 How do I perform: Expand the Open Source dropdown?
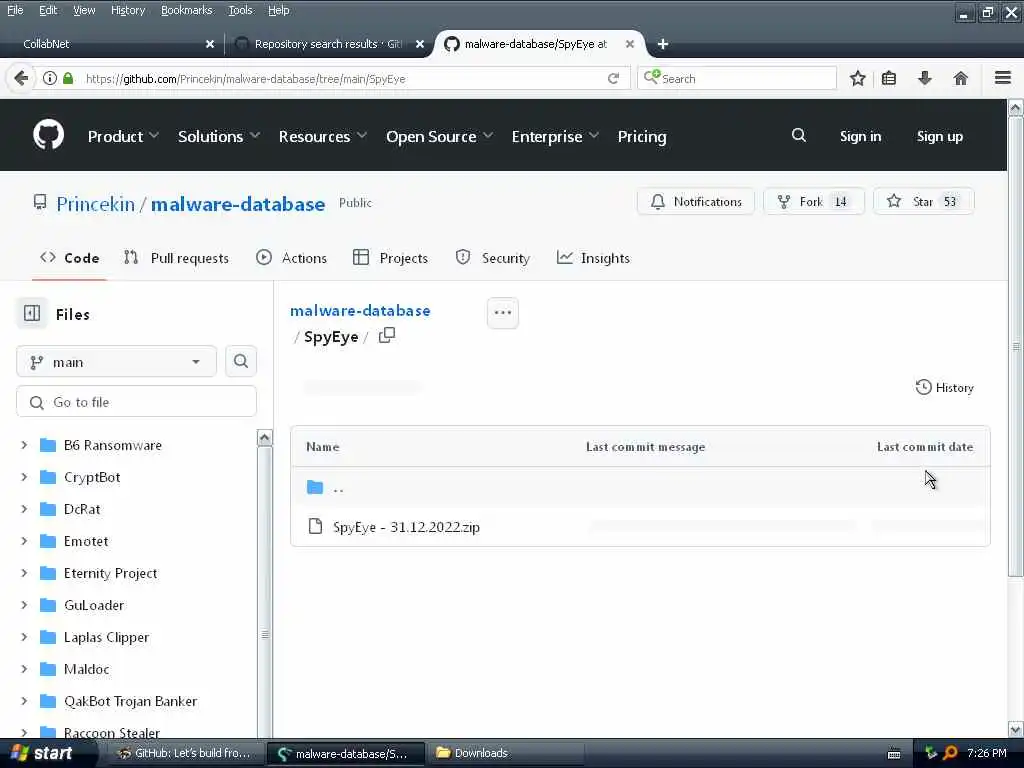(x=439, y=136)
